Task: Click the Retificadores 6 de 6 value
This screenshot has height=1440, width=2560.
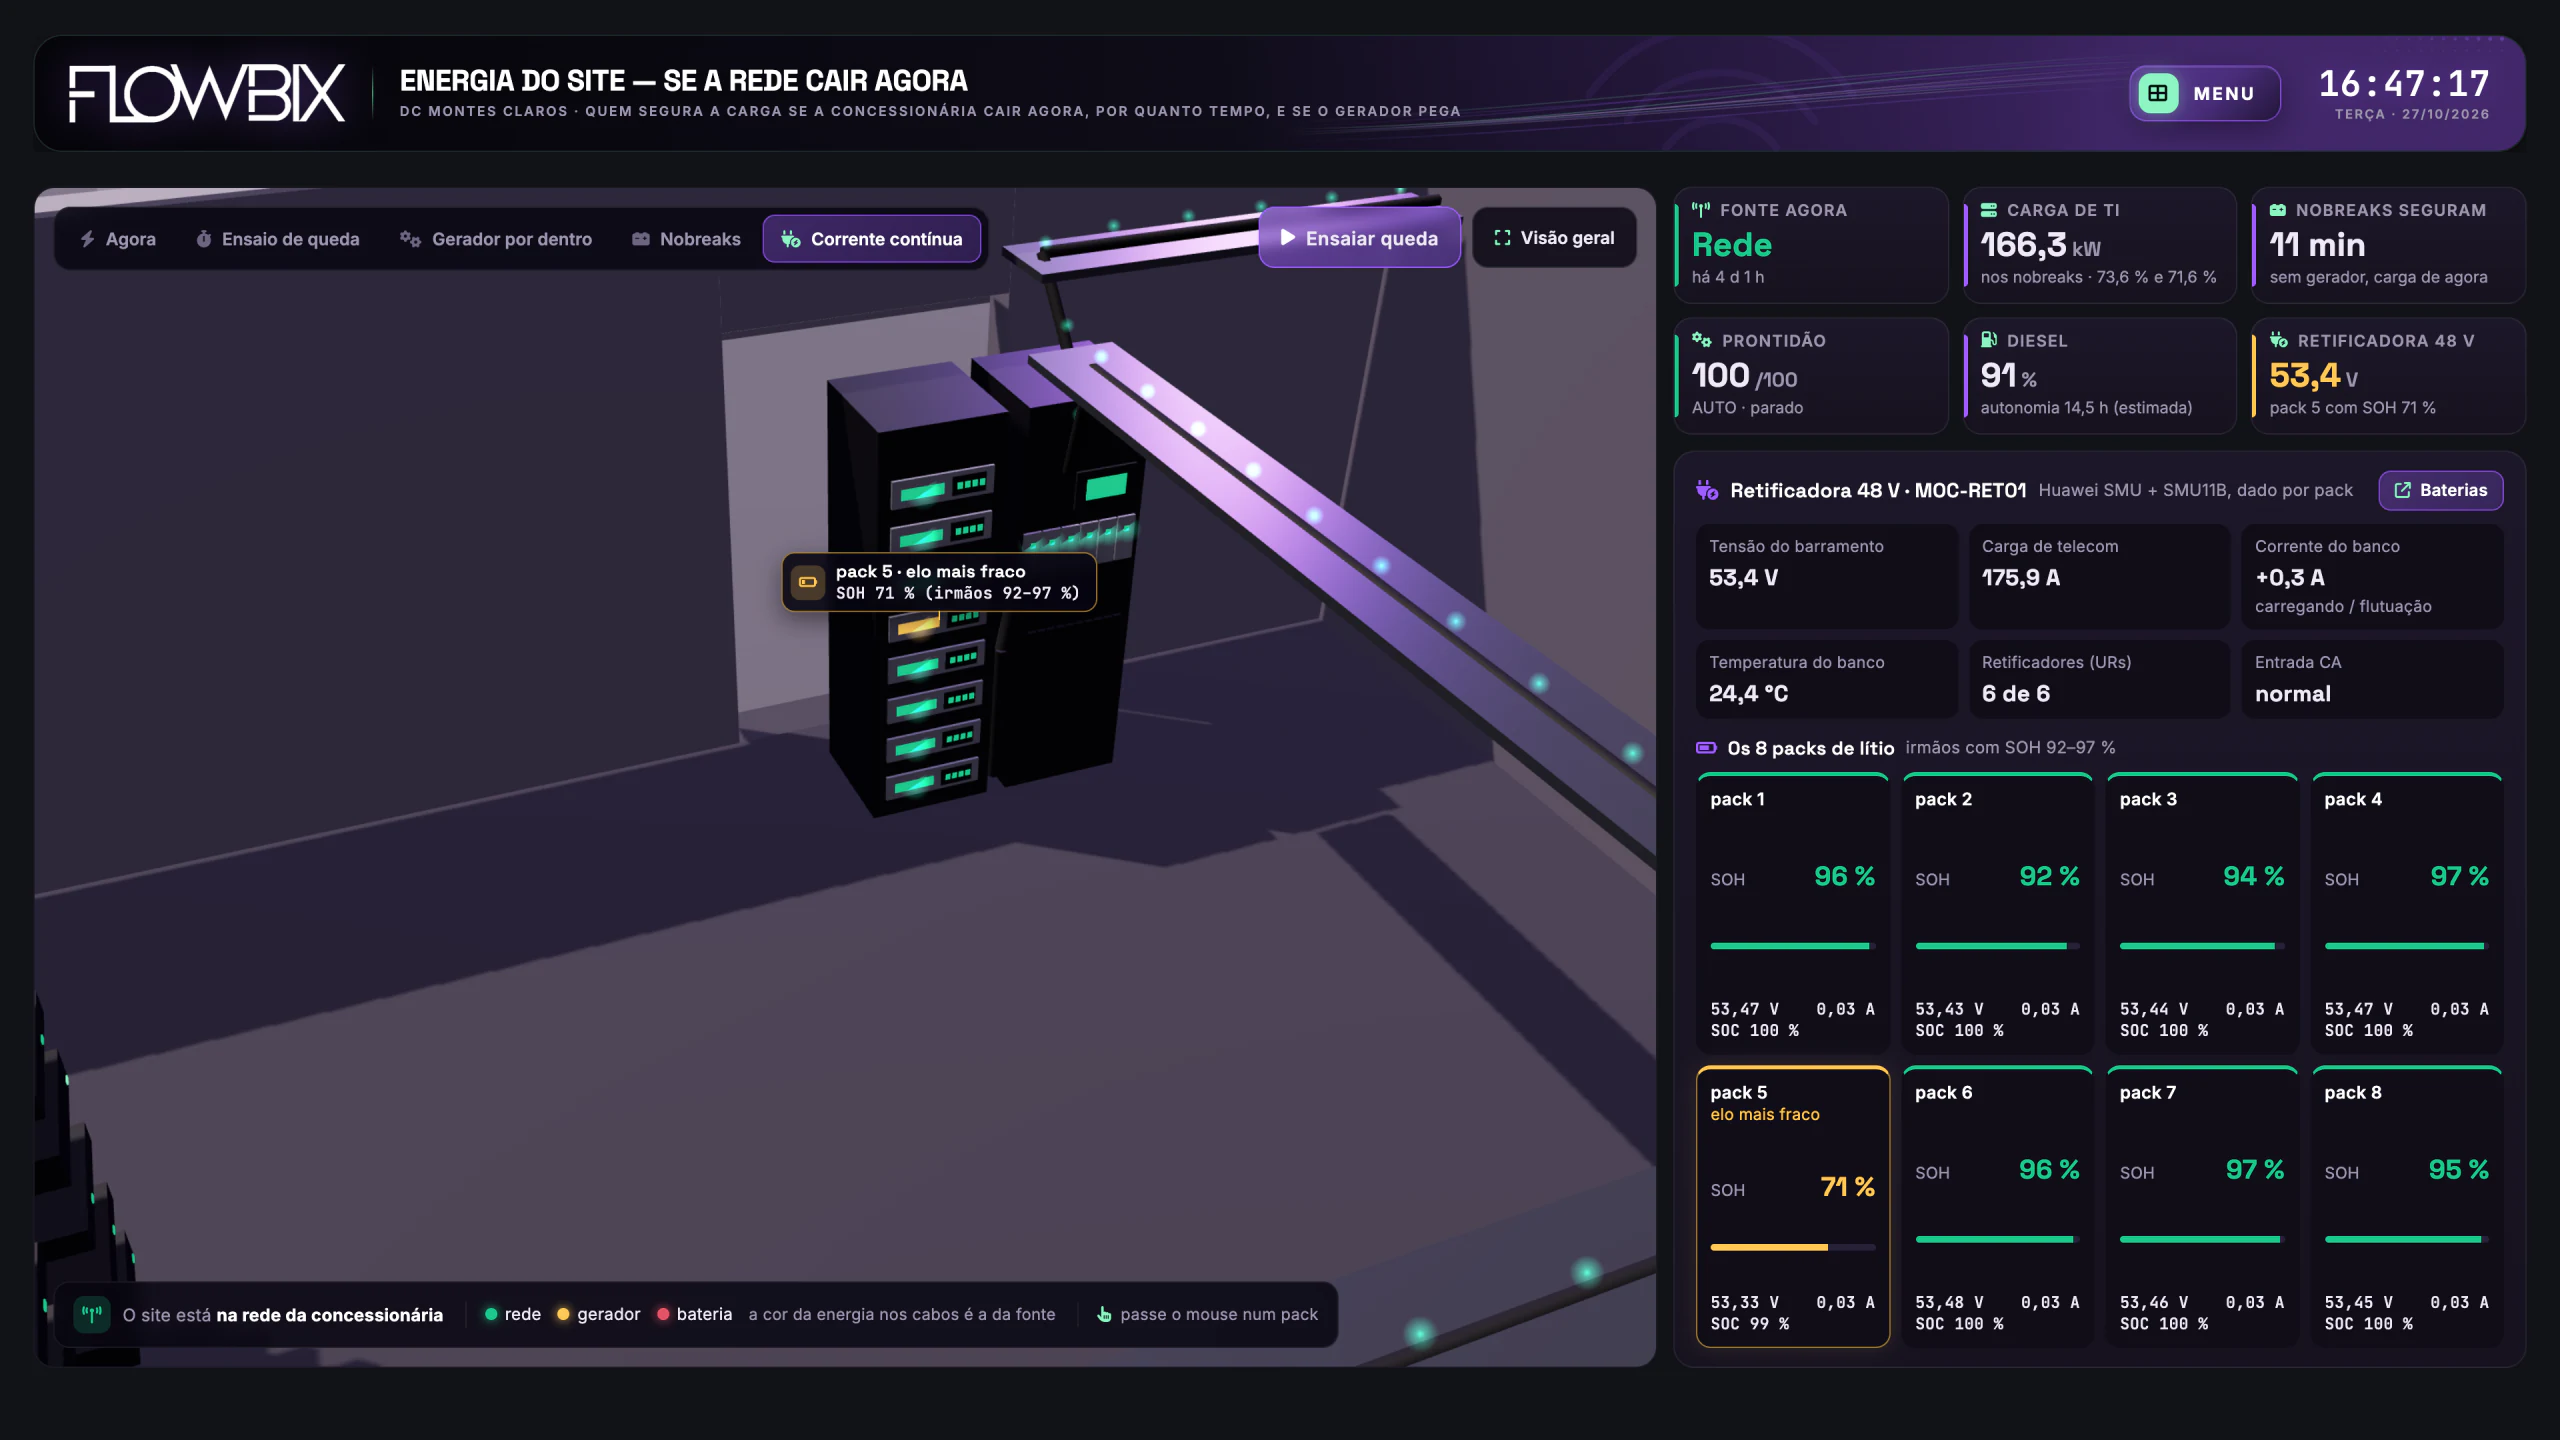Action: (x=2015, y=694)
